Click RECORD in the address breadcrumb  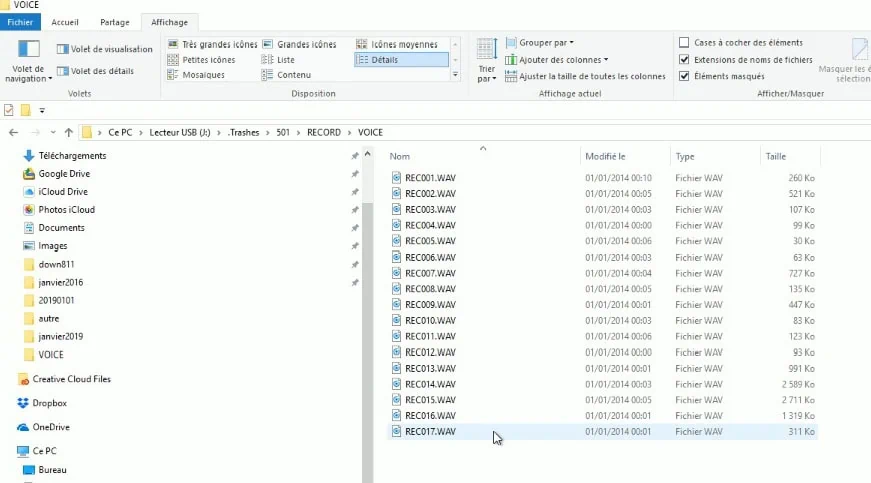[323, 132]
